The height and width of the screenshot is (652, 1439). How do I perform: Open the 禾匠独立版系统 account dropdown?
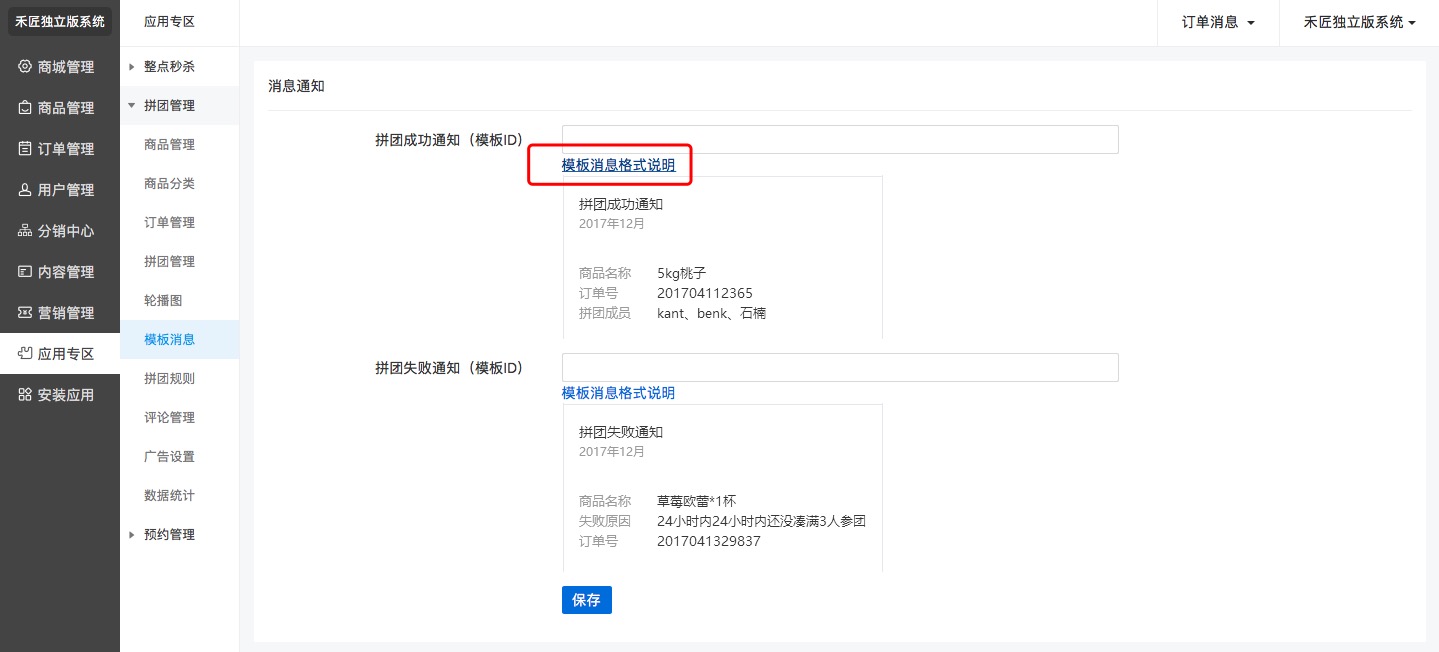[1359, 23]
